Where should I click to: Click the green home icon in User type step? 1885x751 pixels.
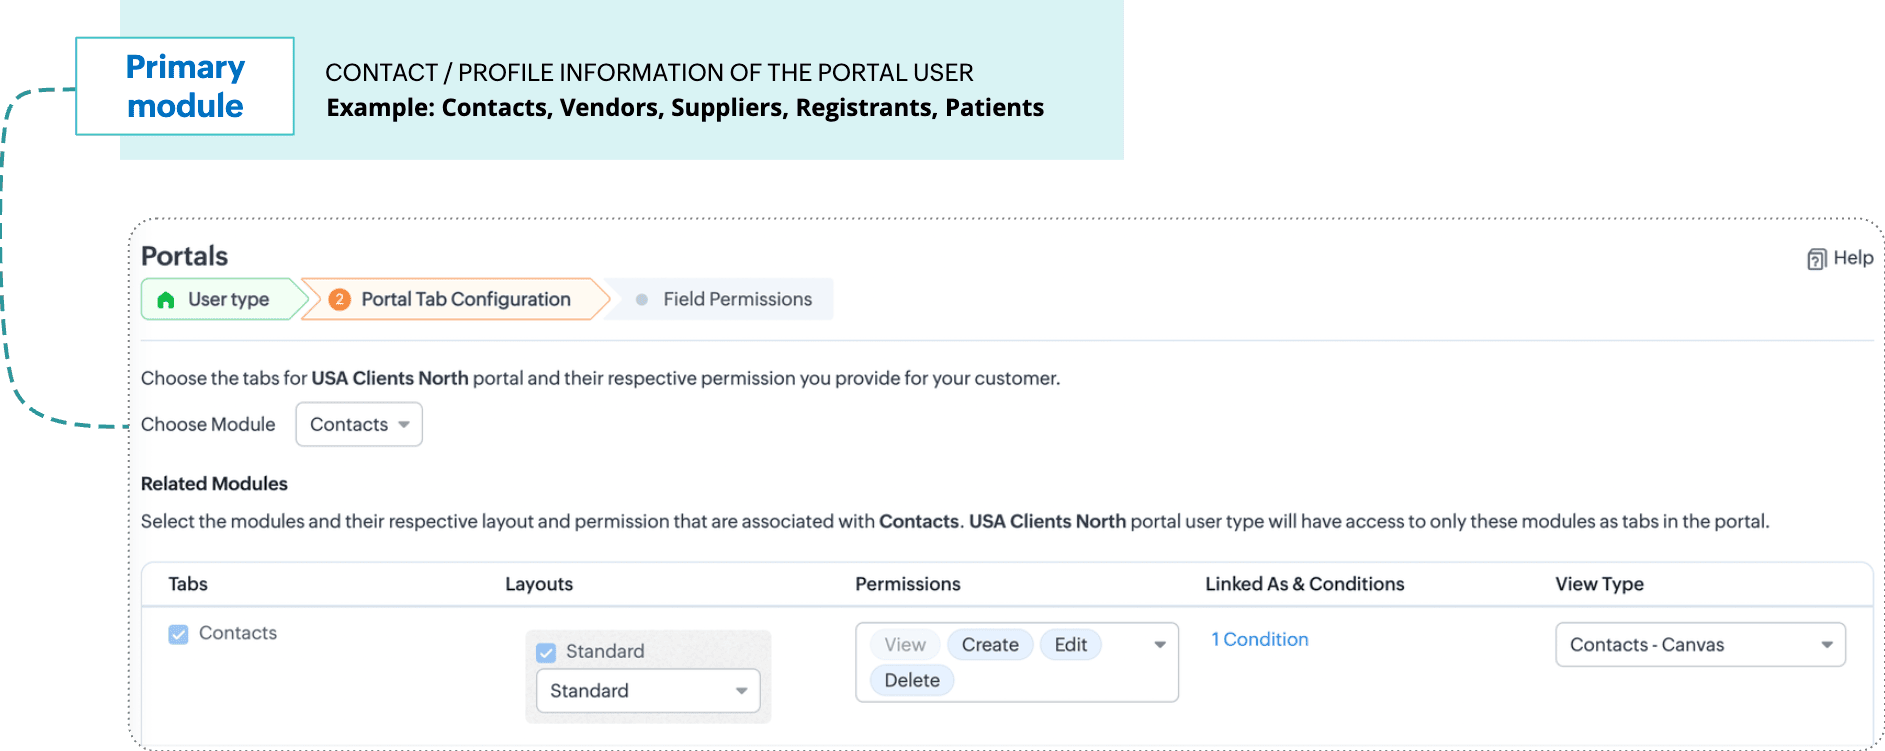pyautogui.click(x=166, y=300)
